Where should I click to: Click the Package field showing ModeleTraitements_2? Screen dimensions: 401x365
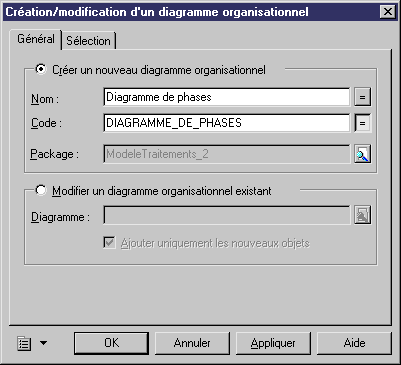[x=227, y=154]
